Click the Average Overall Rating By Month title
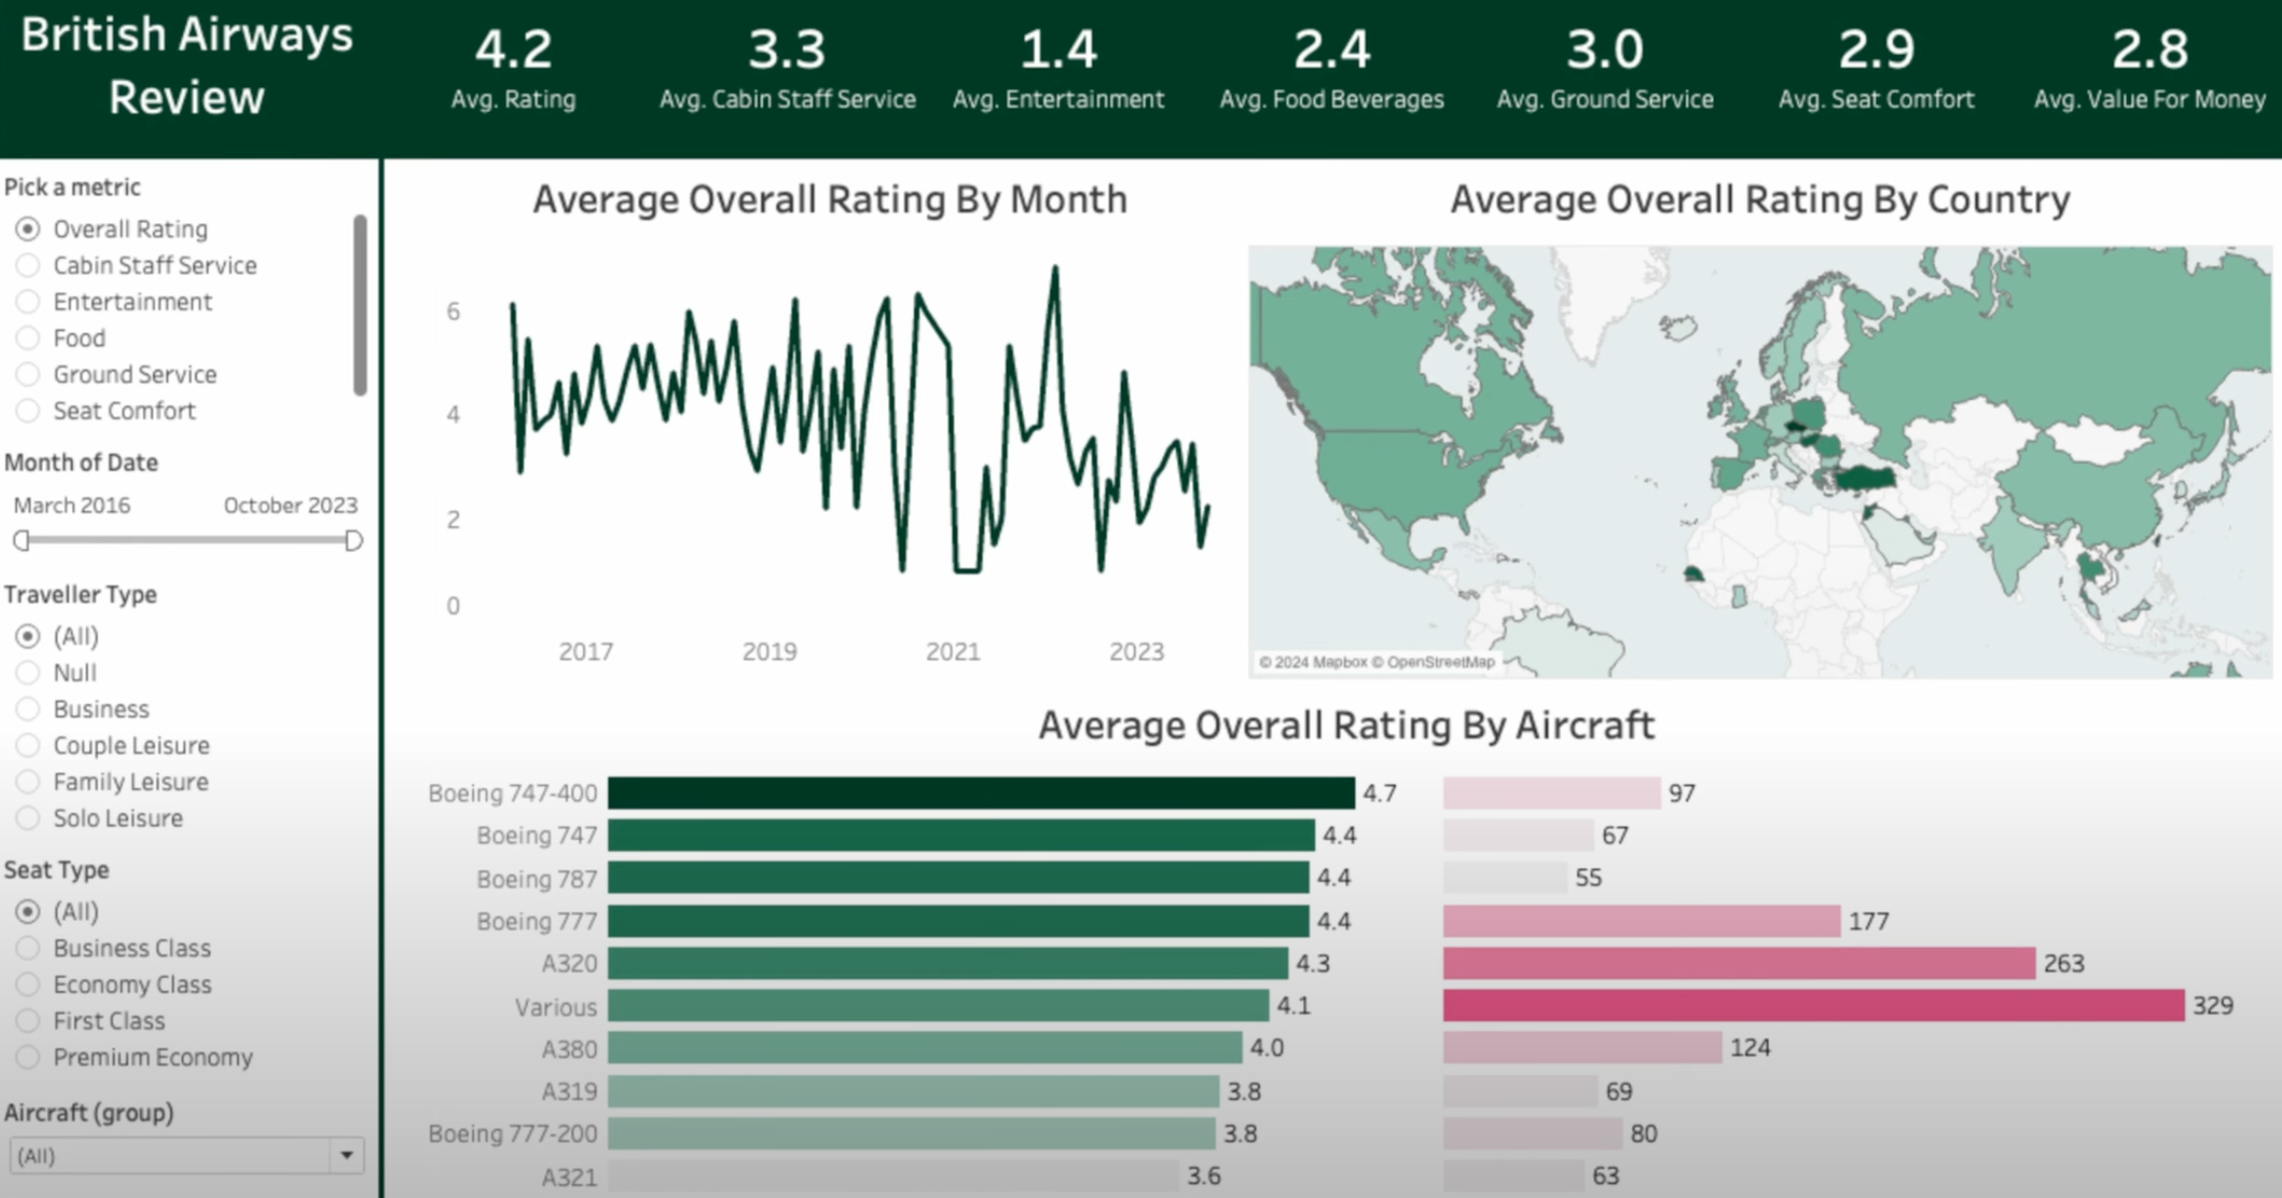This screenshot has height=1198, width=2282. click(830, 200)
